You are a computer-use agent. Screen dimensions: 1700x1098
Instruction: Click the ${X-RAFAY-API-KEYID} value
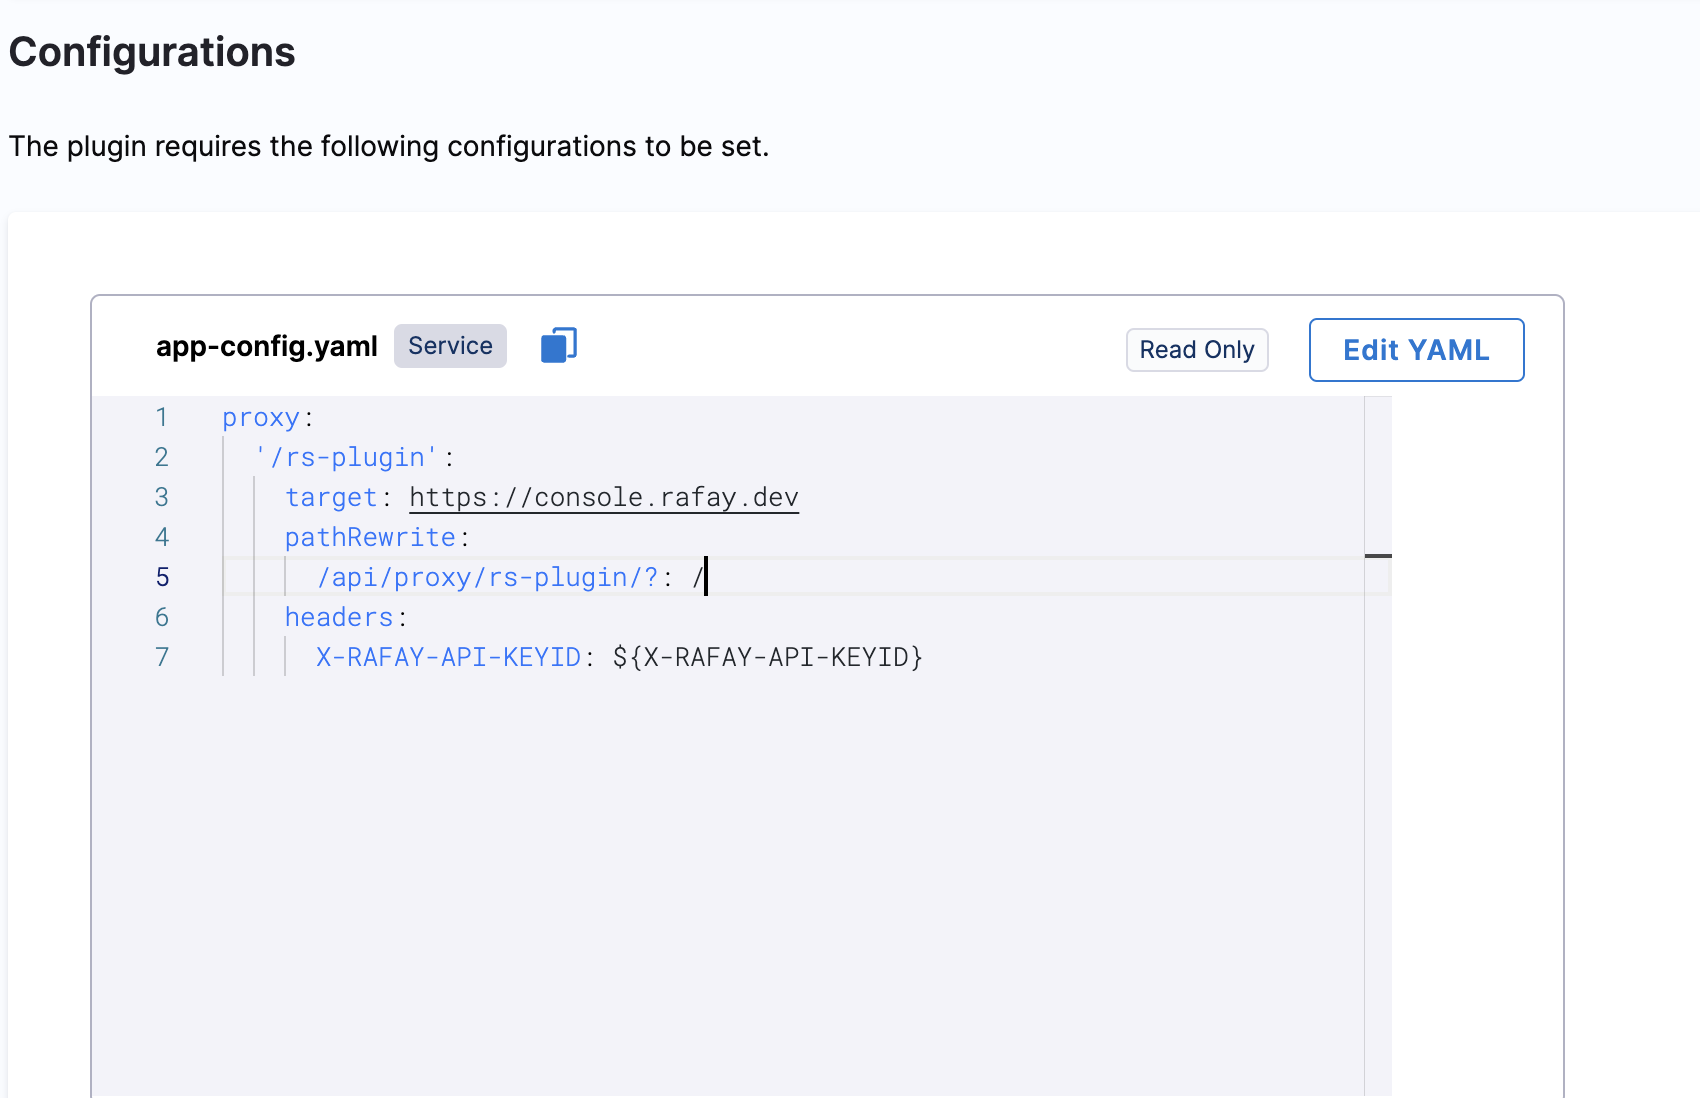(x=767, y=657)
